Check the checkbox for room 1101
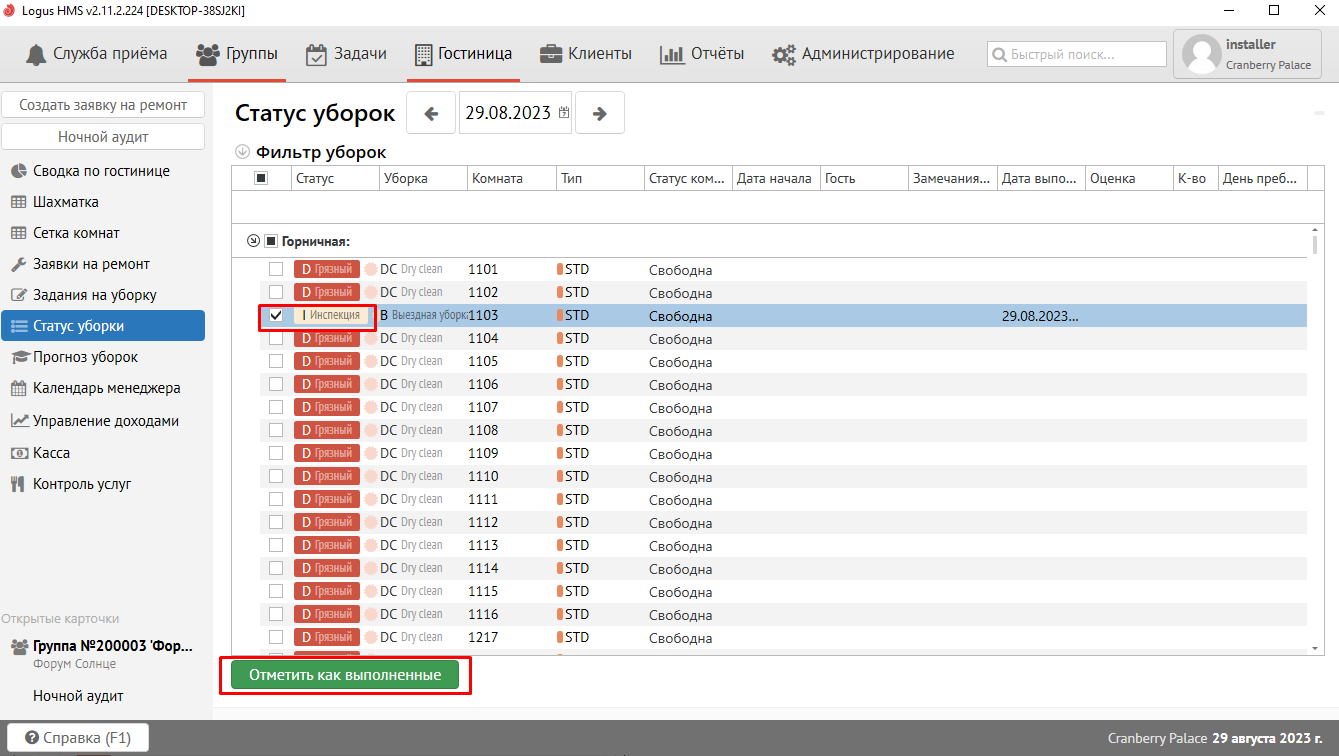This screenshot has width=1339, height=756. tap(276, 269)
